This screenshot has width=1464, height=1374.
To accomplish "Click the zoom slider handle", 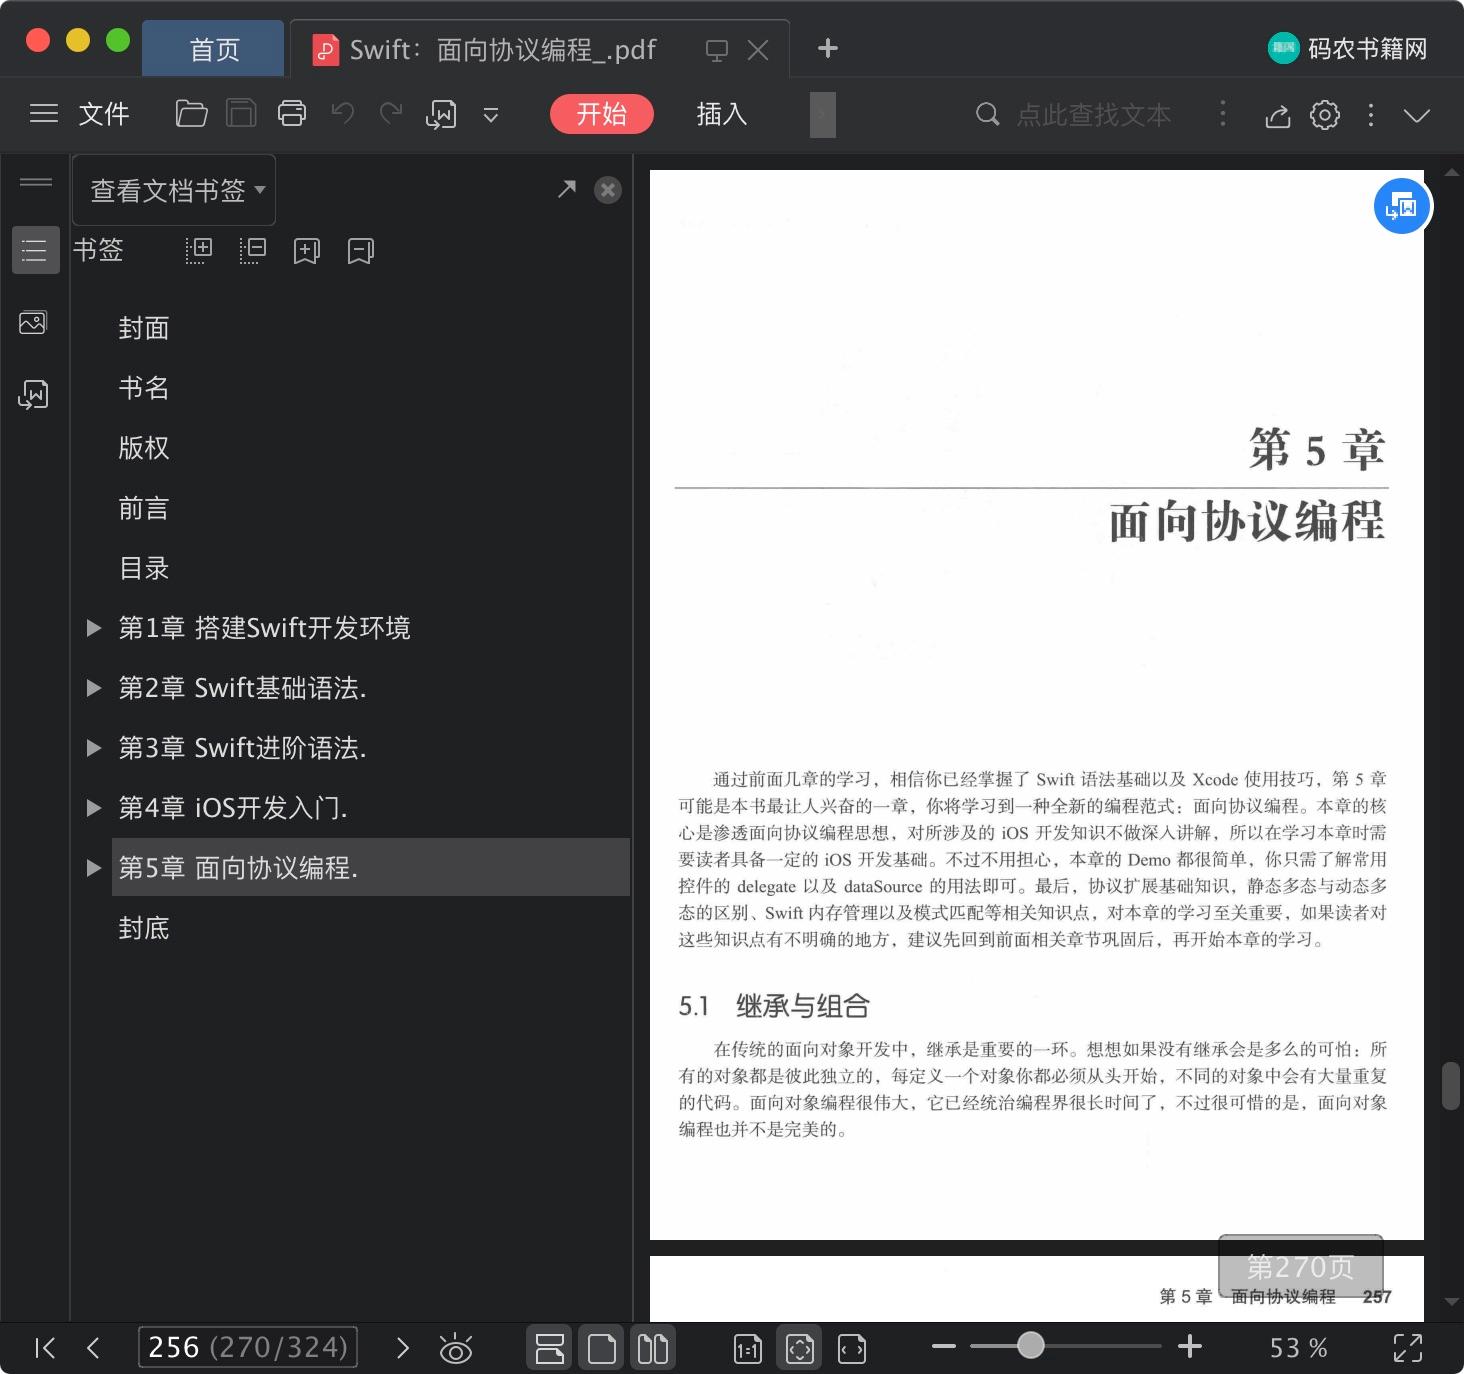I will point(1031,1346).
